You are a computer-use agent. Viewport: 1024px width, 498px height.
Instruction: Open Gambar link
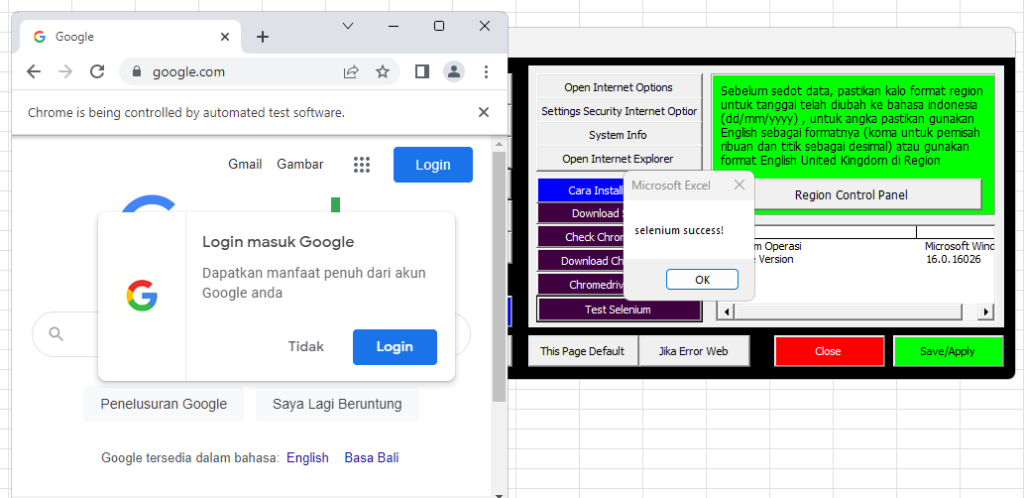[300, 164]
